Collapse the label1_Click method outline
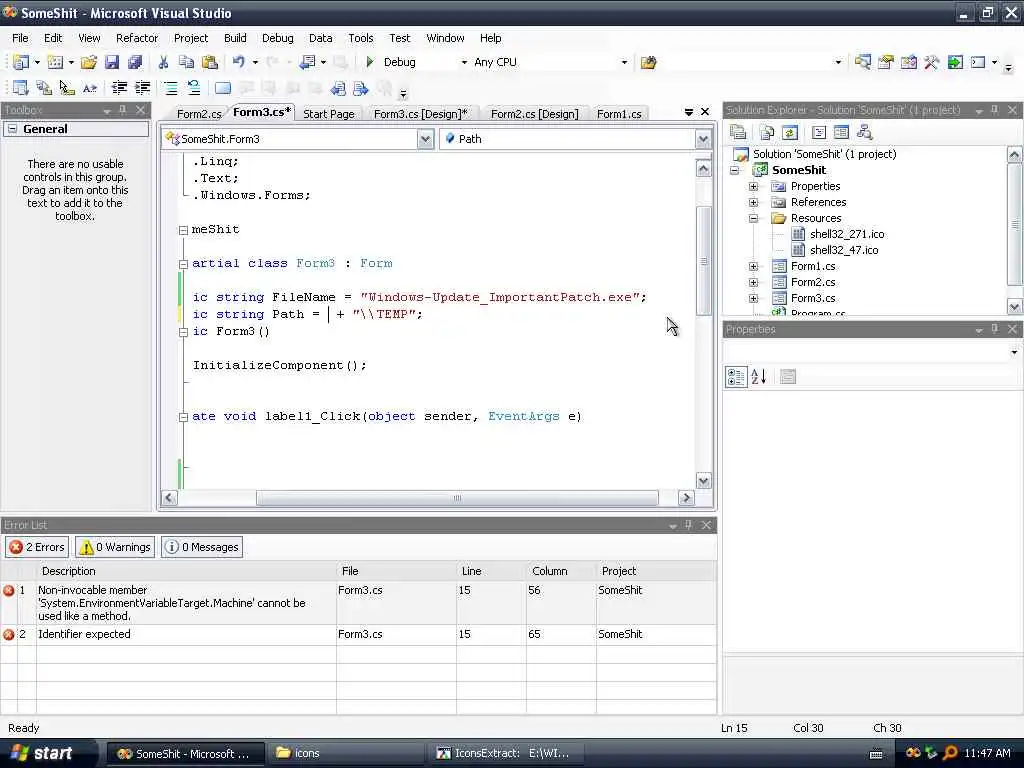 183,417
